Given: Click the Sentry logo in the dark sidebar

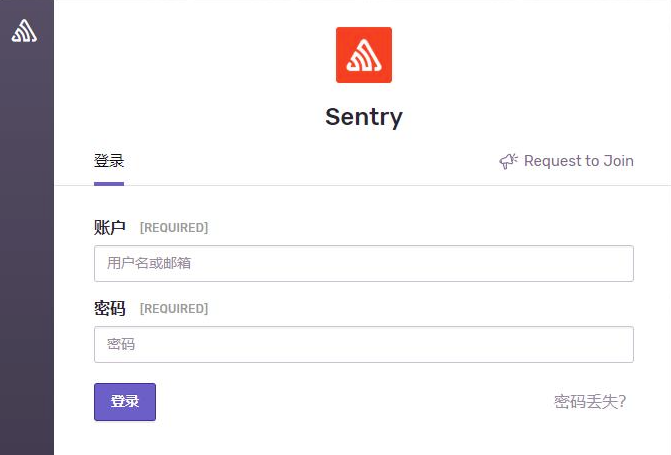Looking at the screenshot, I should (24, 31).
